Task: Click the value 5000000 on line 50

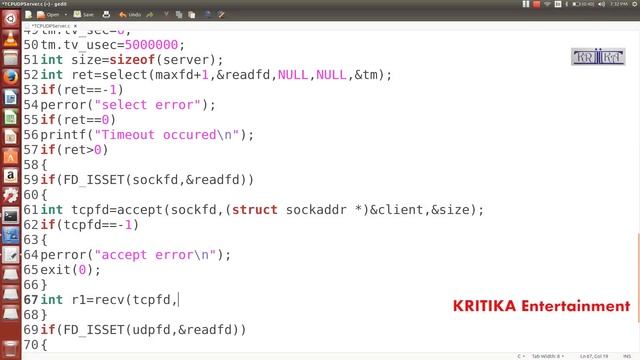Action: 151,45
